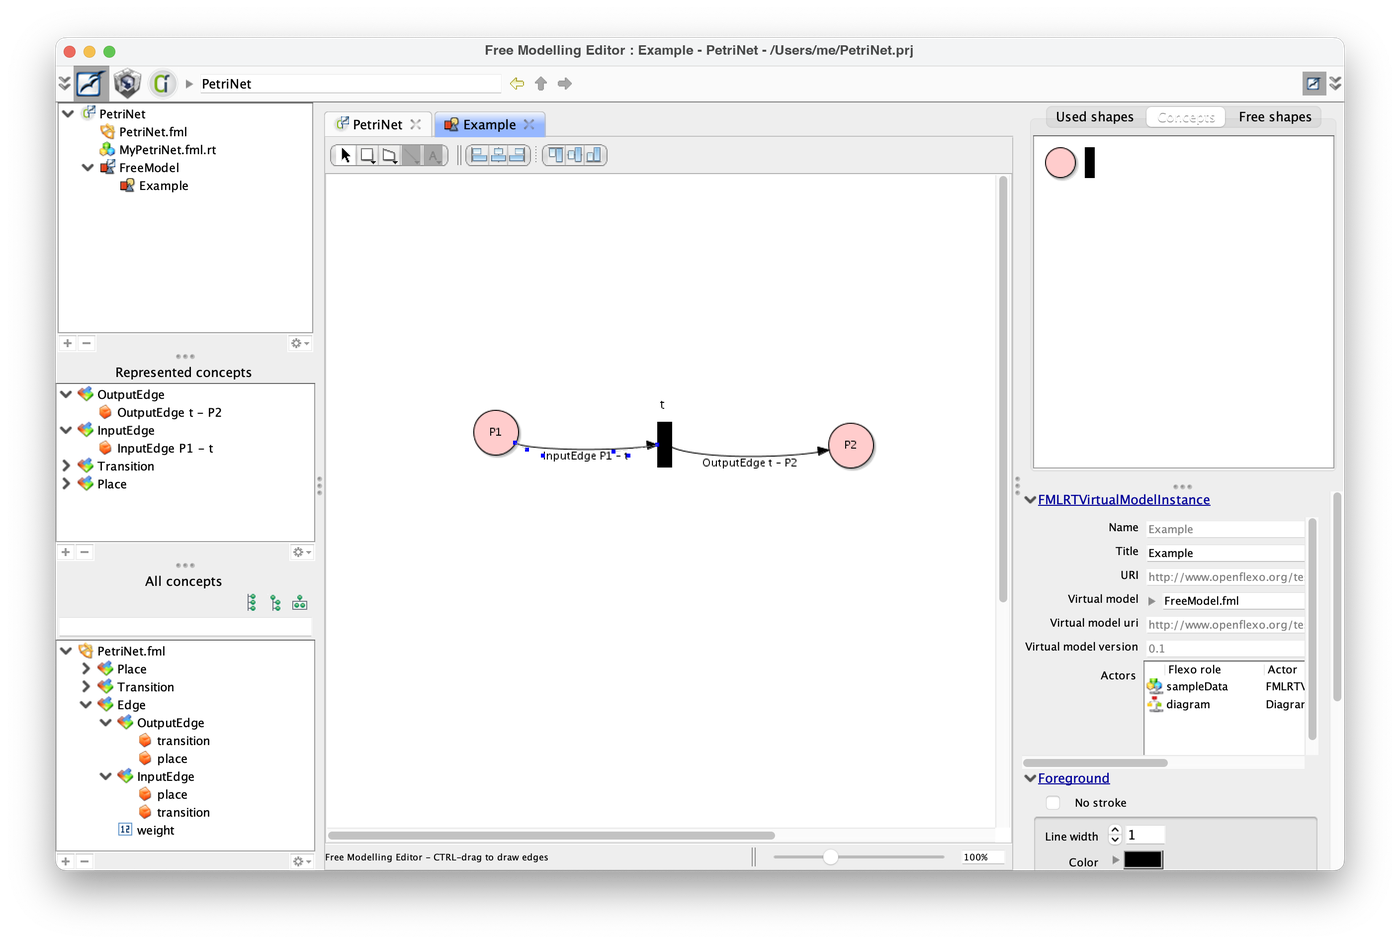This screenshot has width=1400, height=944.
Task: Go back with the yellow left arrow
Action: (x=517, y=83)
